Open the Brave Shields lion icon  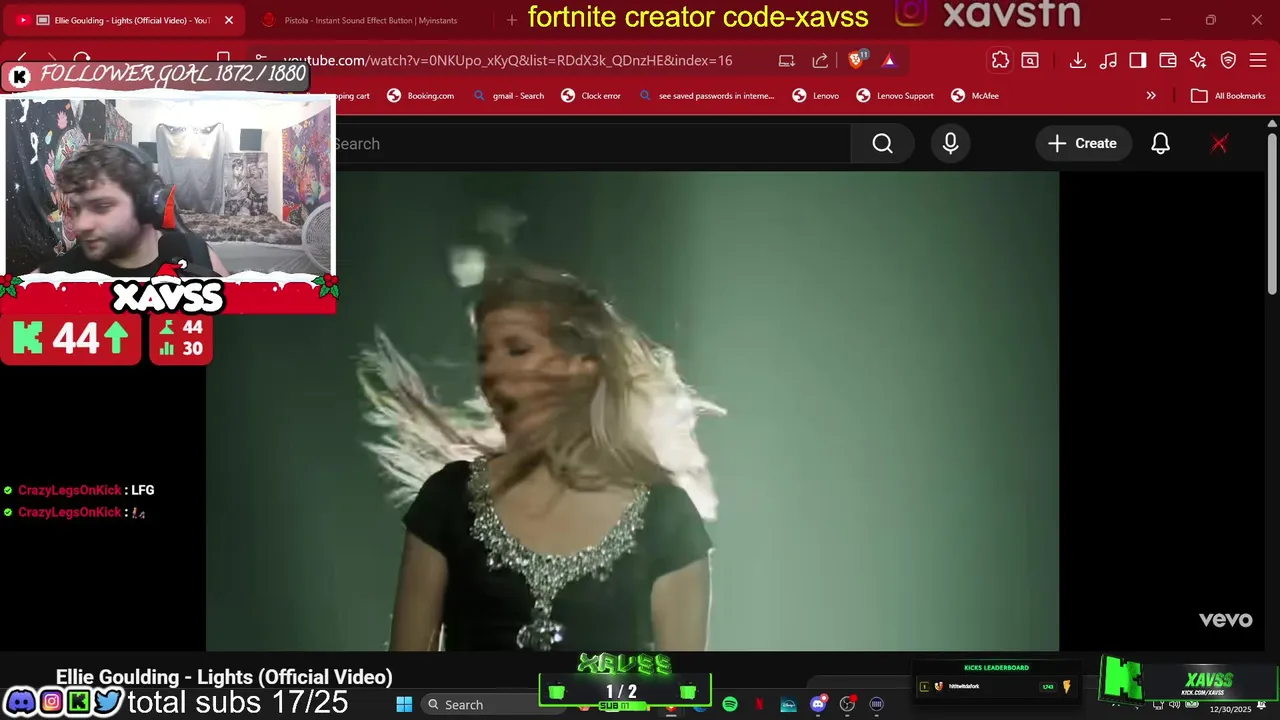tap(856, 61)
